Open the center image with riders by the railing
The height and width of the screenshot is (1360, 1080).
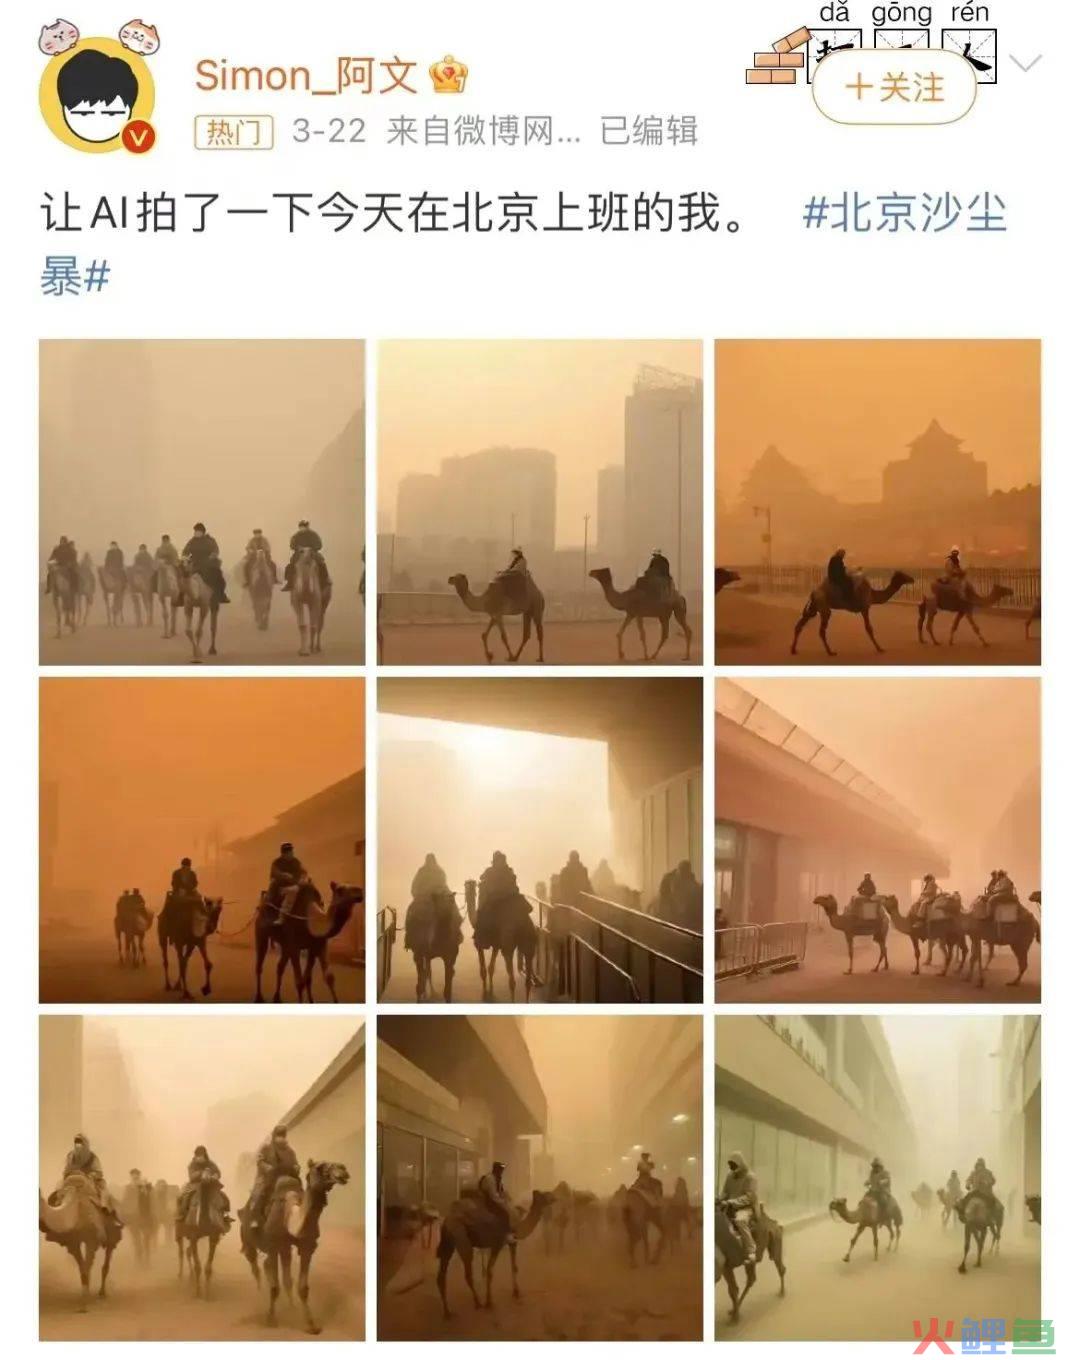540,840
